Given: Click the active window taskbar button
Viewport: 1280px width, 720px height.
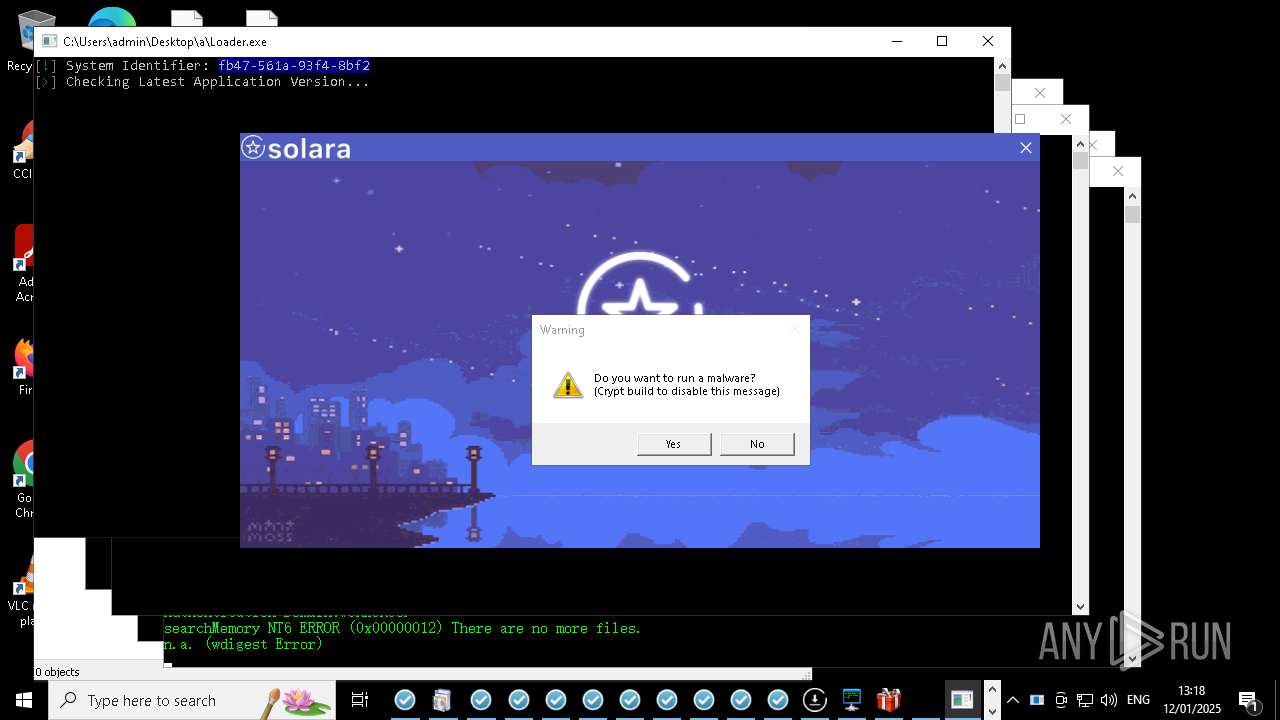Looking at the screenshot, I should [x=962, y=700].
